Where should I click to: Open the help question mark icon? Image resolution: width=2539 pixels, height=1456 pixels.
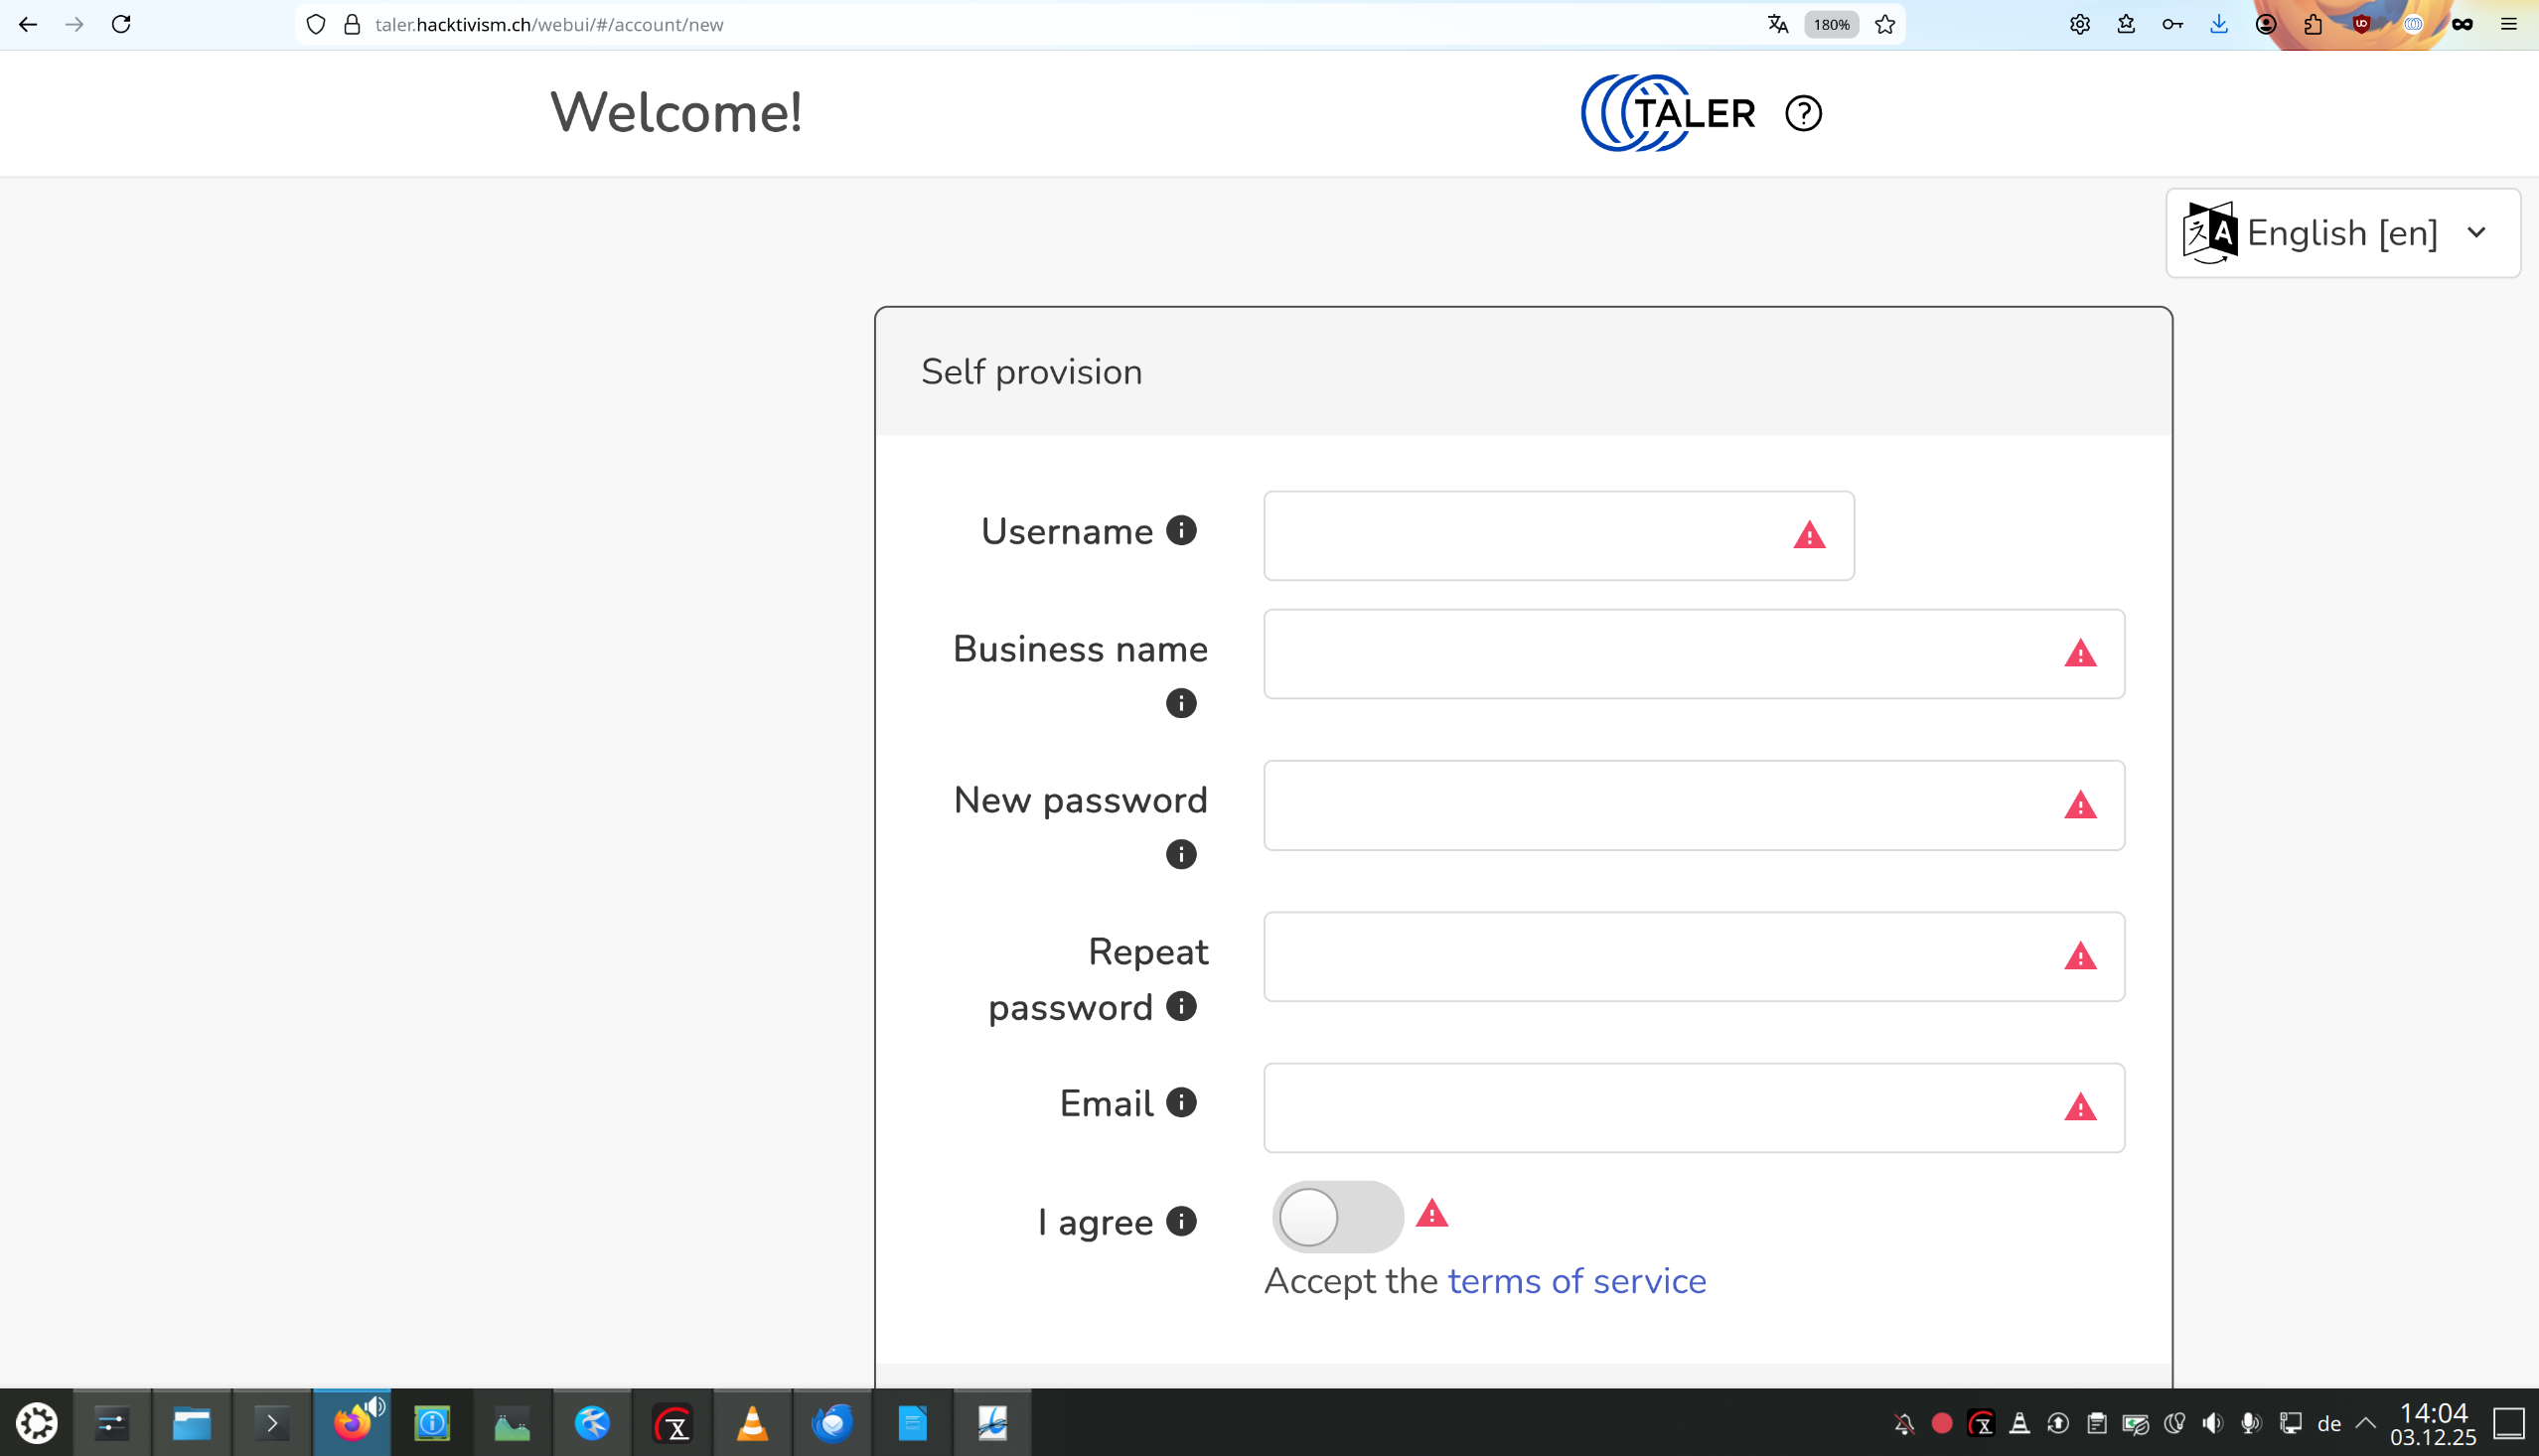(1803, 113)
